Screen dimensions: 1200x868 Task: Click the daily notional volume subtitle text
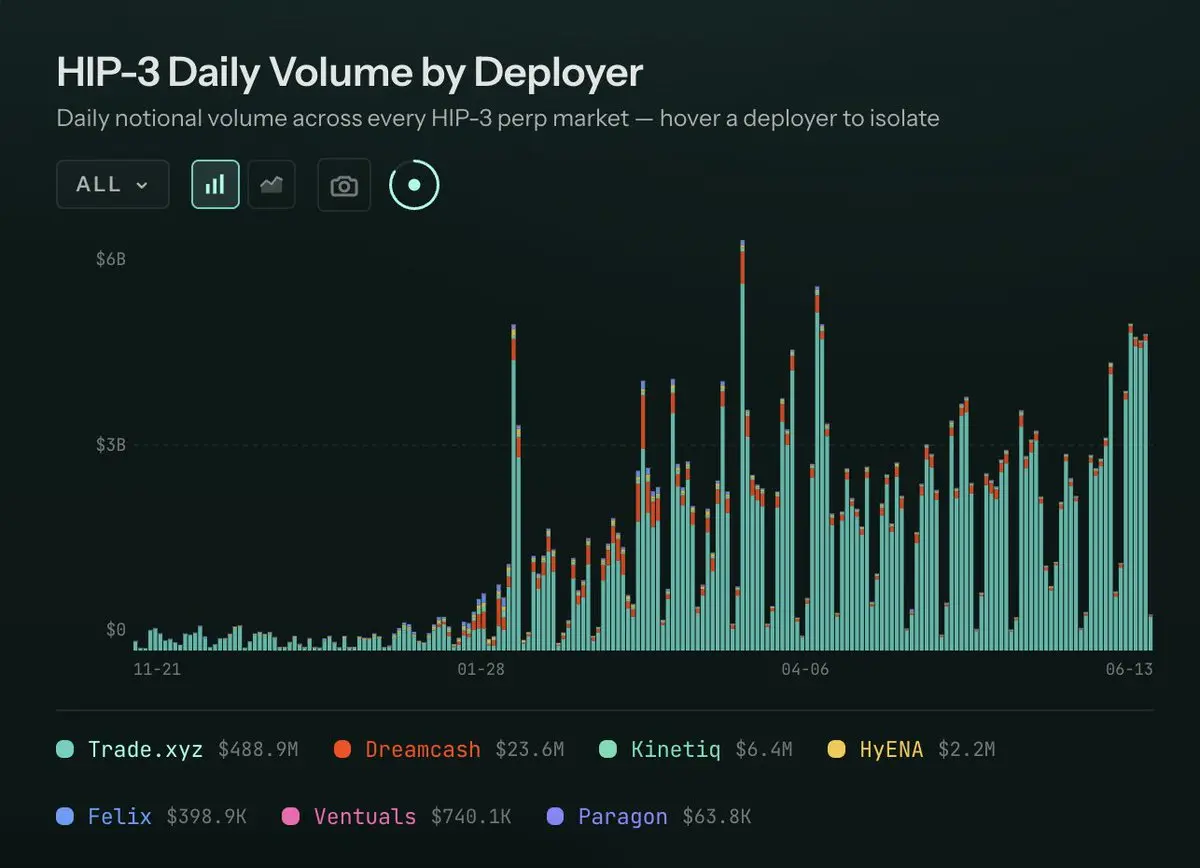point(498,118)
